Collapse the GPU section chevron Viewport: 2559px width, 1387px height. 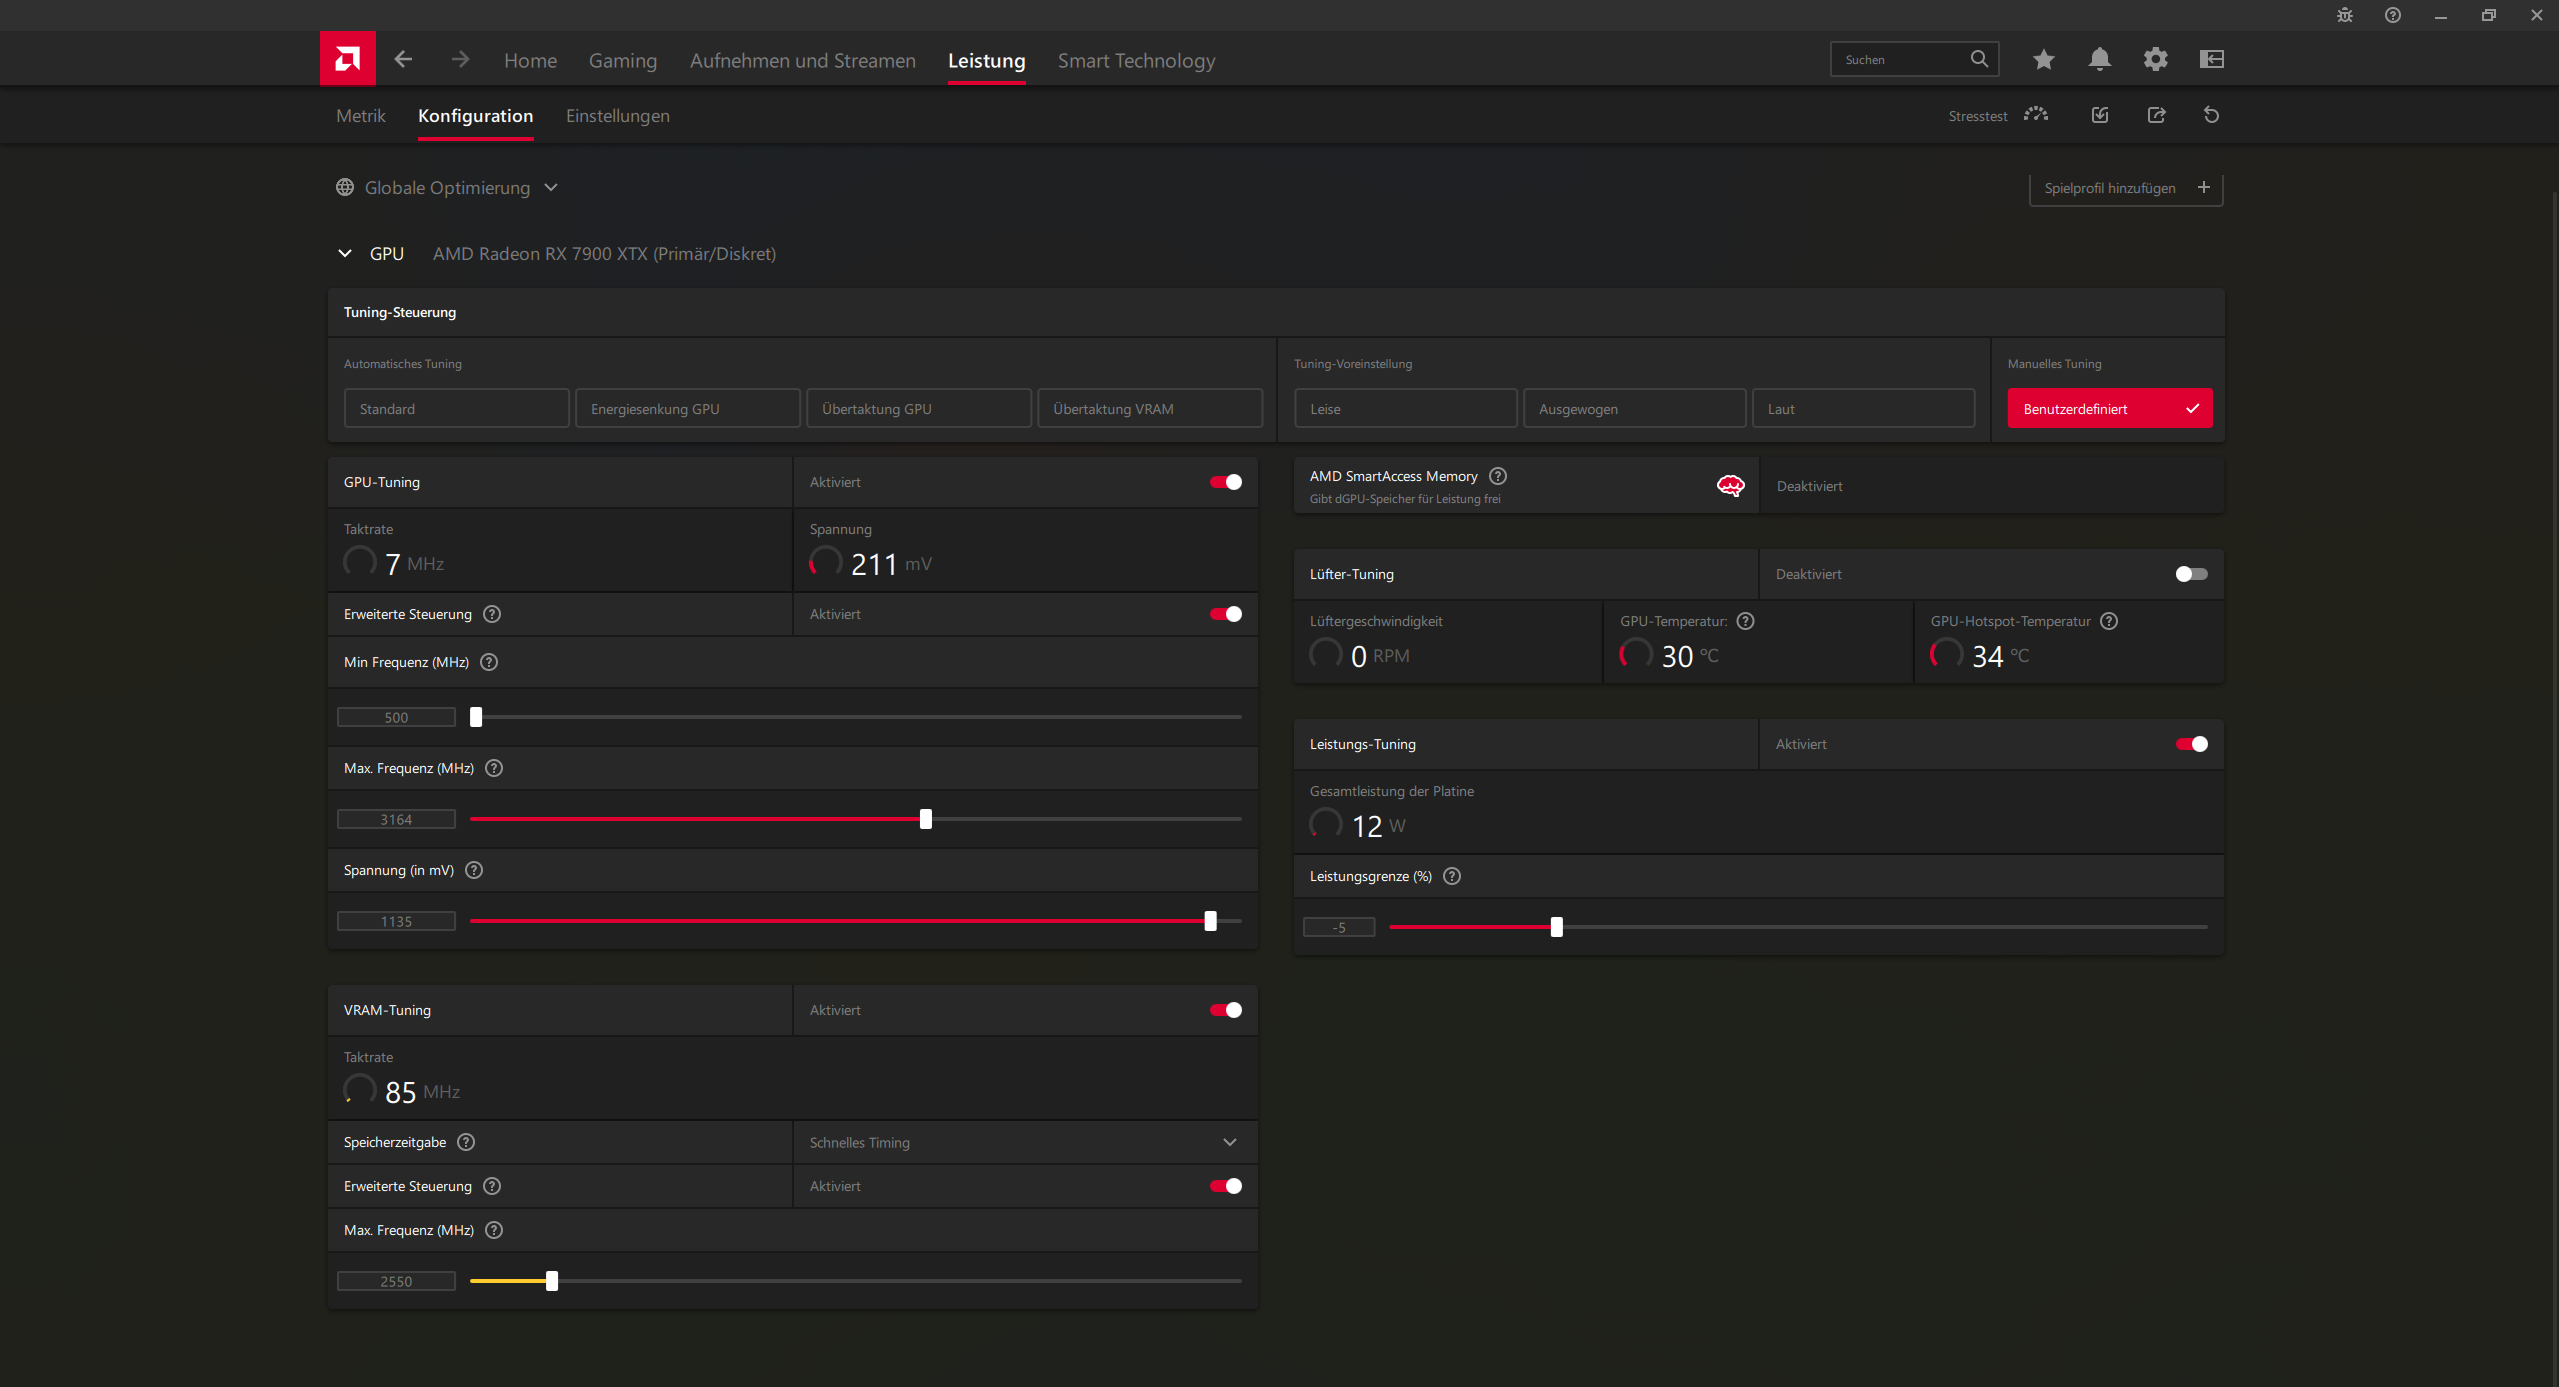[345, 254]
